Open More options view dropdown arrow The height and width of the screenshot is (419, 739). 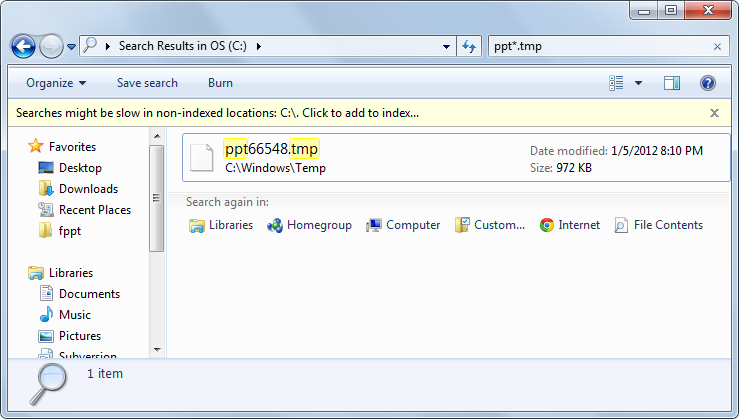coord(638,83)
